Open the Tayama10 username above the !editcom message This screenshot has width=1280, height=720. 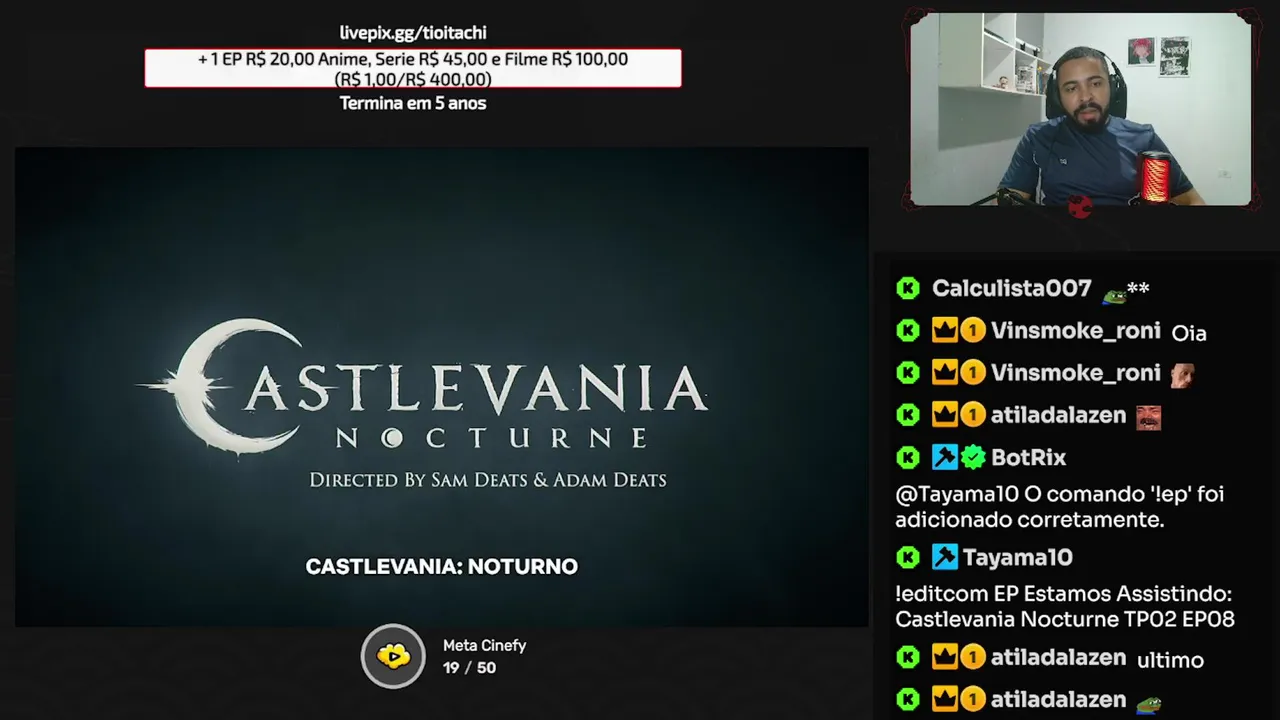pyautogui.click(x=1017, y=558)
